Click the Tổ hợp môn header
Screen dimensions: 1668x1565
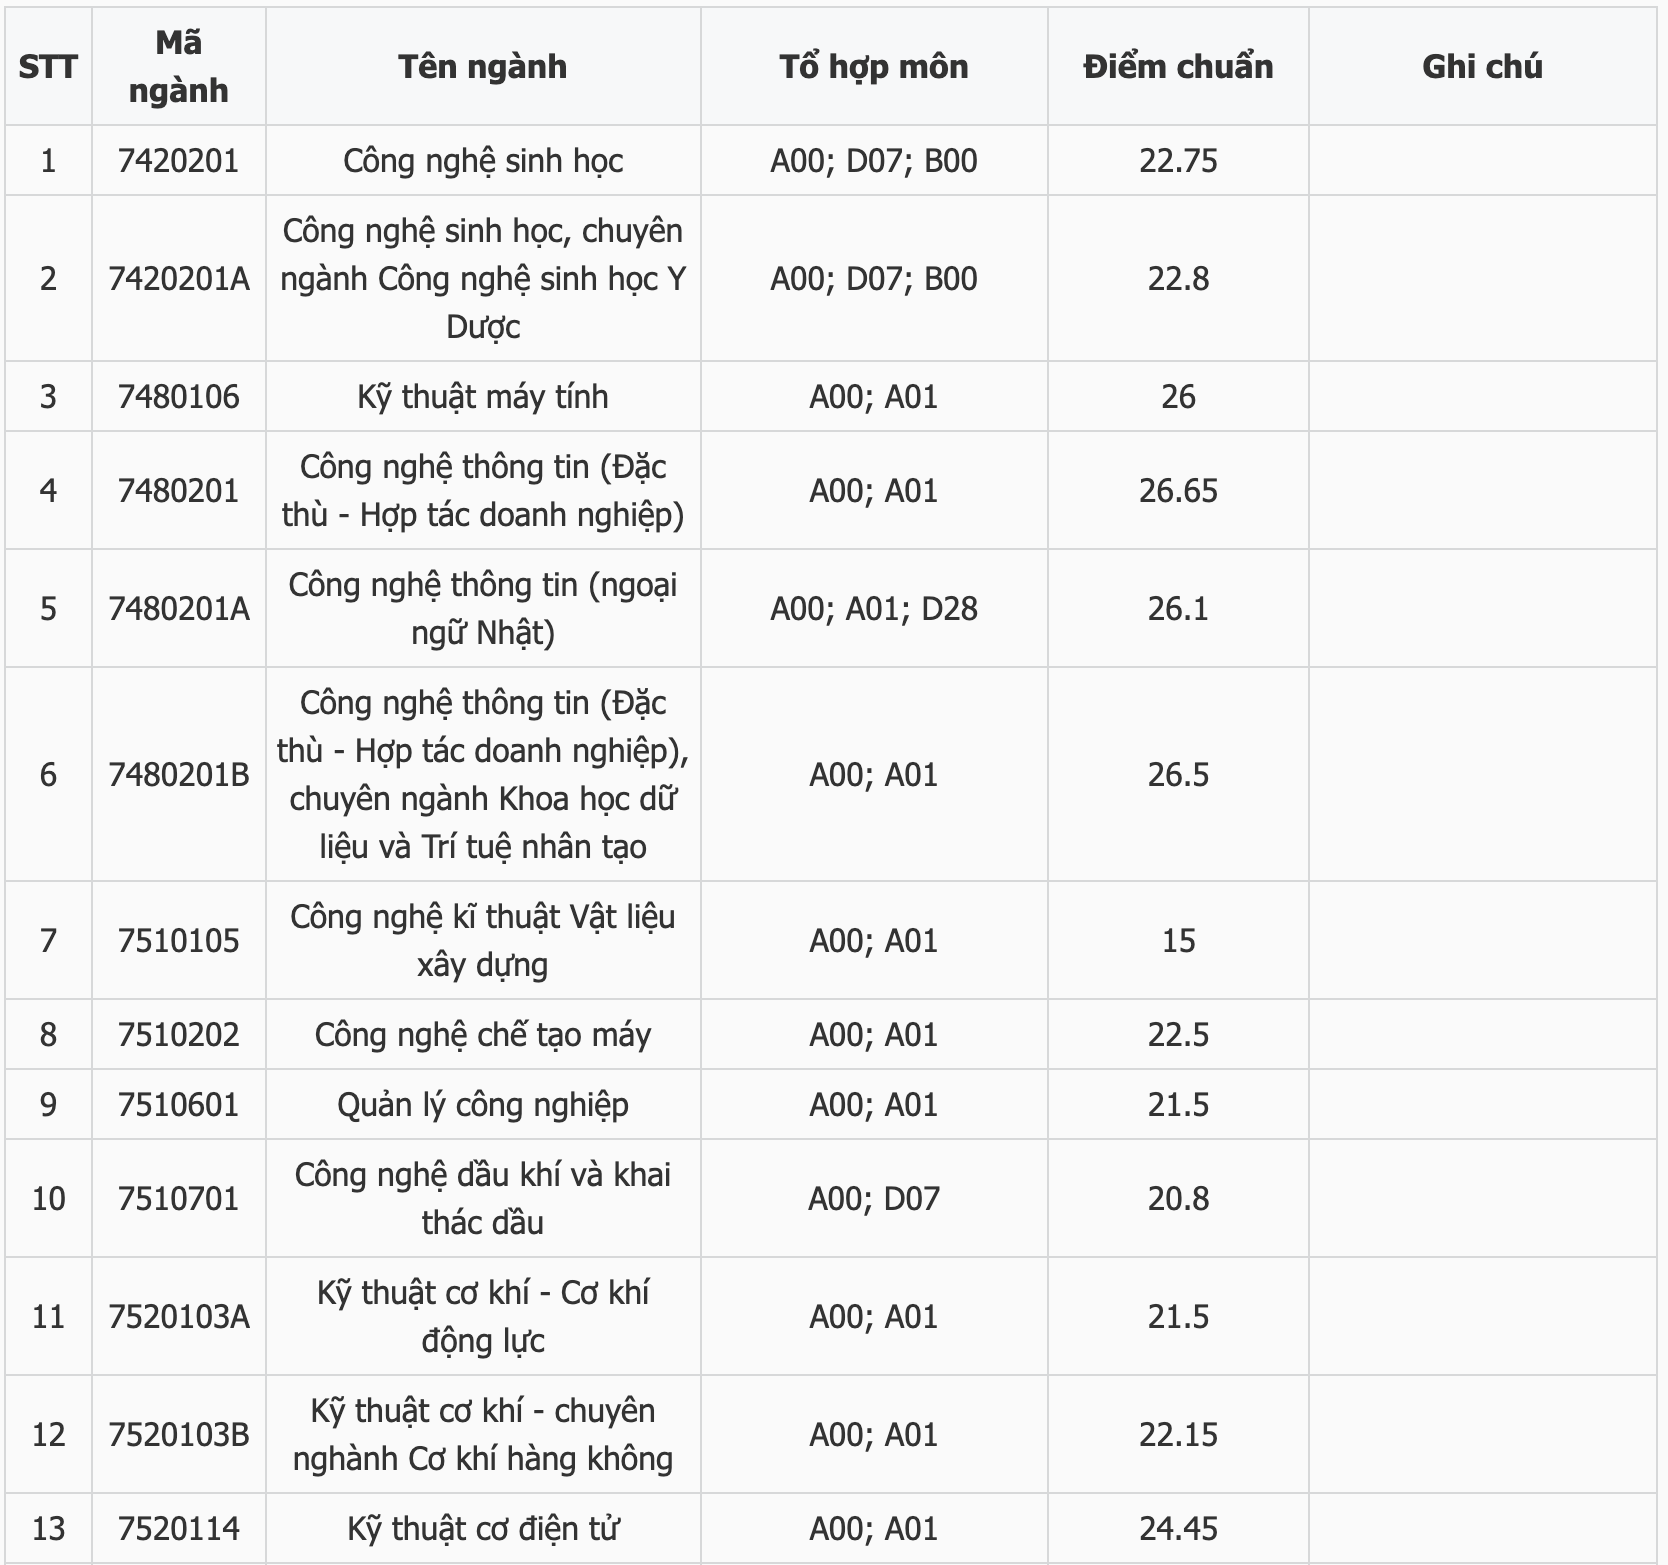874,67
